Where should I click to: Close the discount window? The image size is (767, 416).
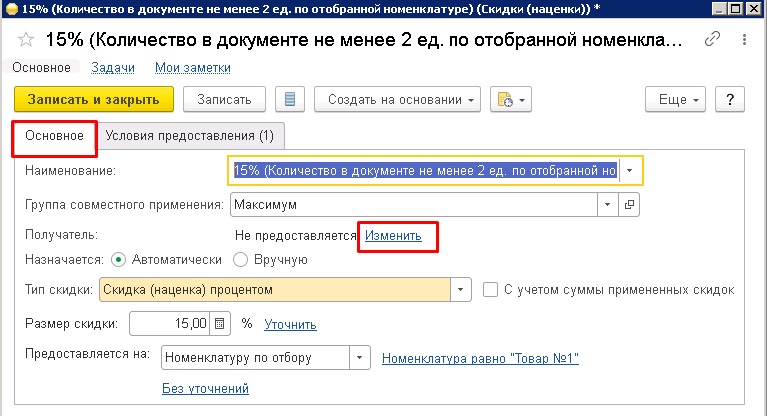(x=753, y=9)
